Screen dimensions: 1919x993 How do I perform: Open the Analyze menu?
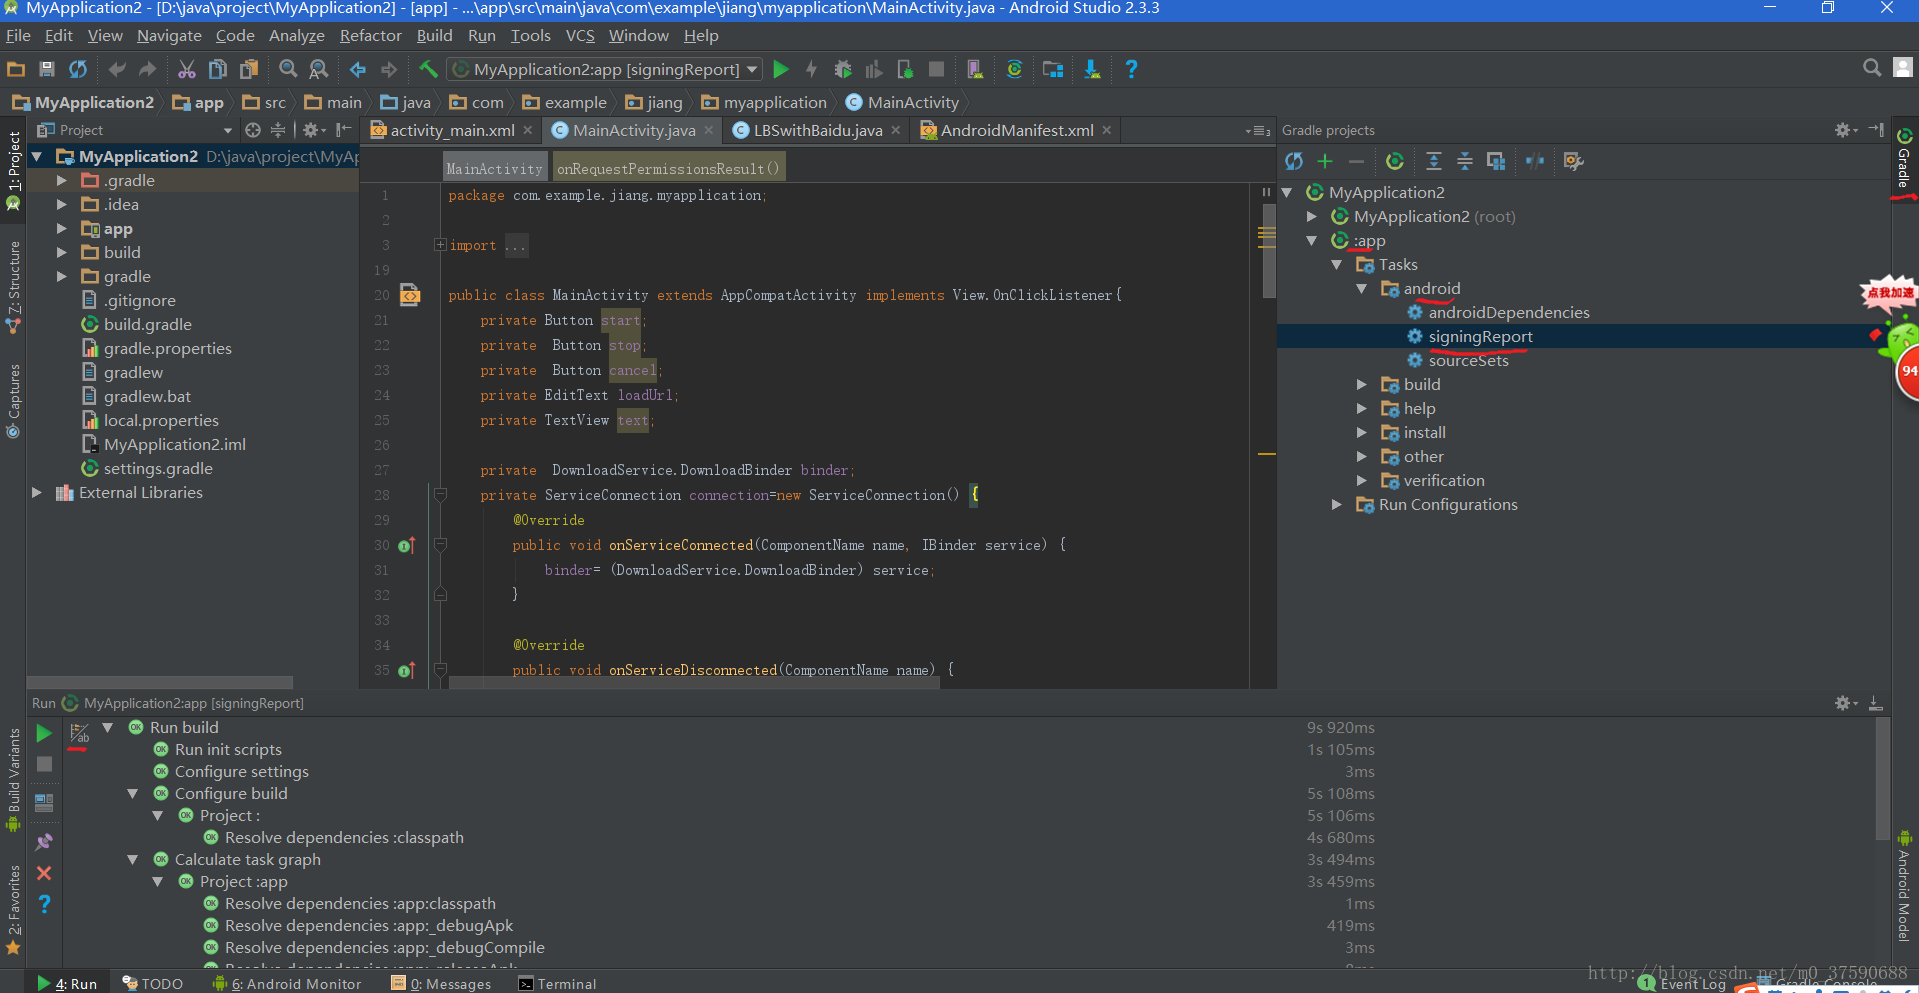[296, 36]
